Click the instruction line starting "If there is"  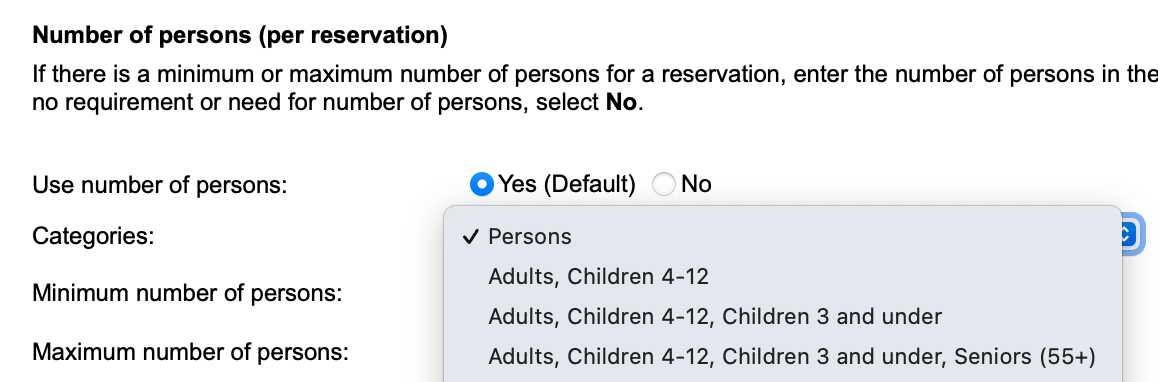click(x=595, y=75)
